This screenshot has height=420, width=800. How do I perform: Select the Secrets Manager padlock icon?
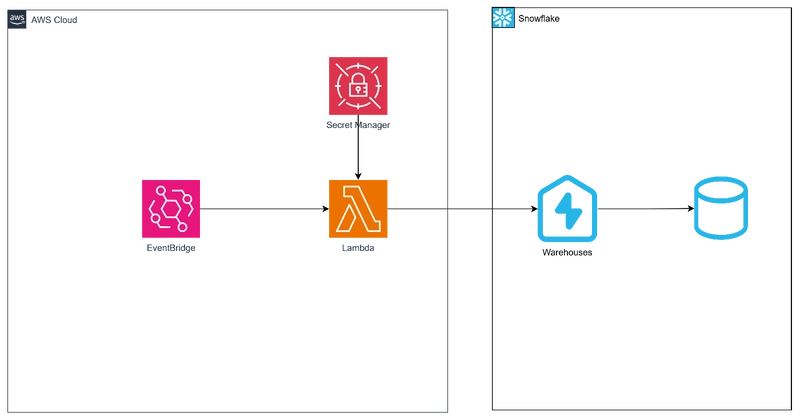pos(357,85)
